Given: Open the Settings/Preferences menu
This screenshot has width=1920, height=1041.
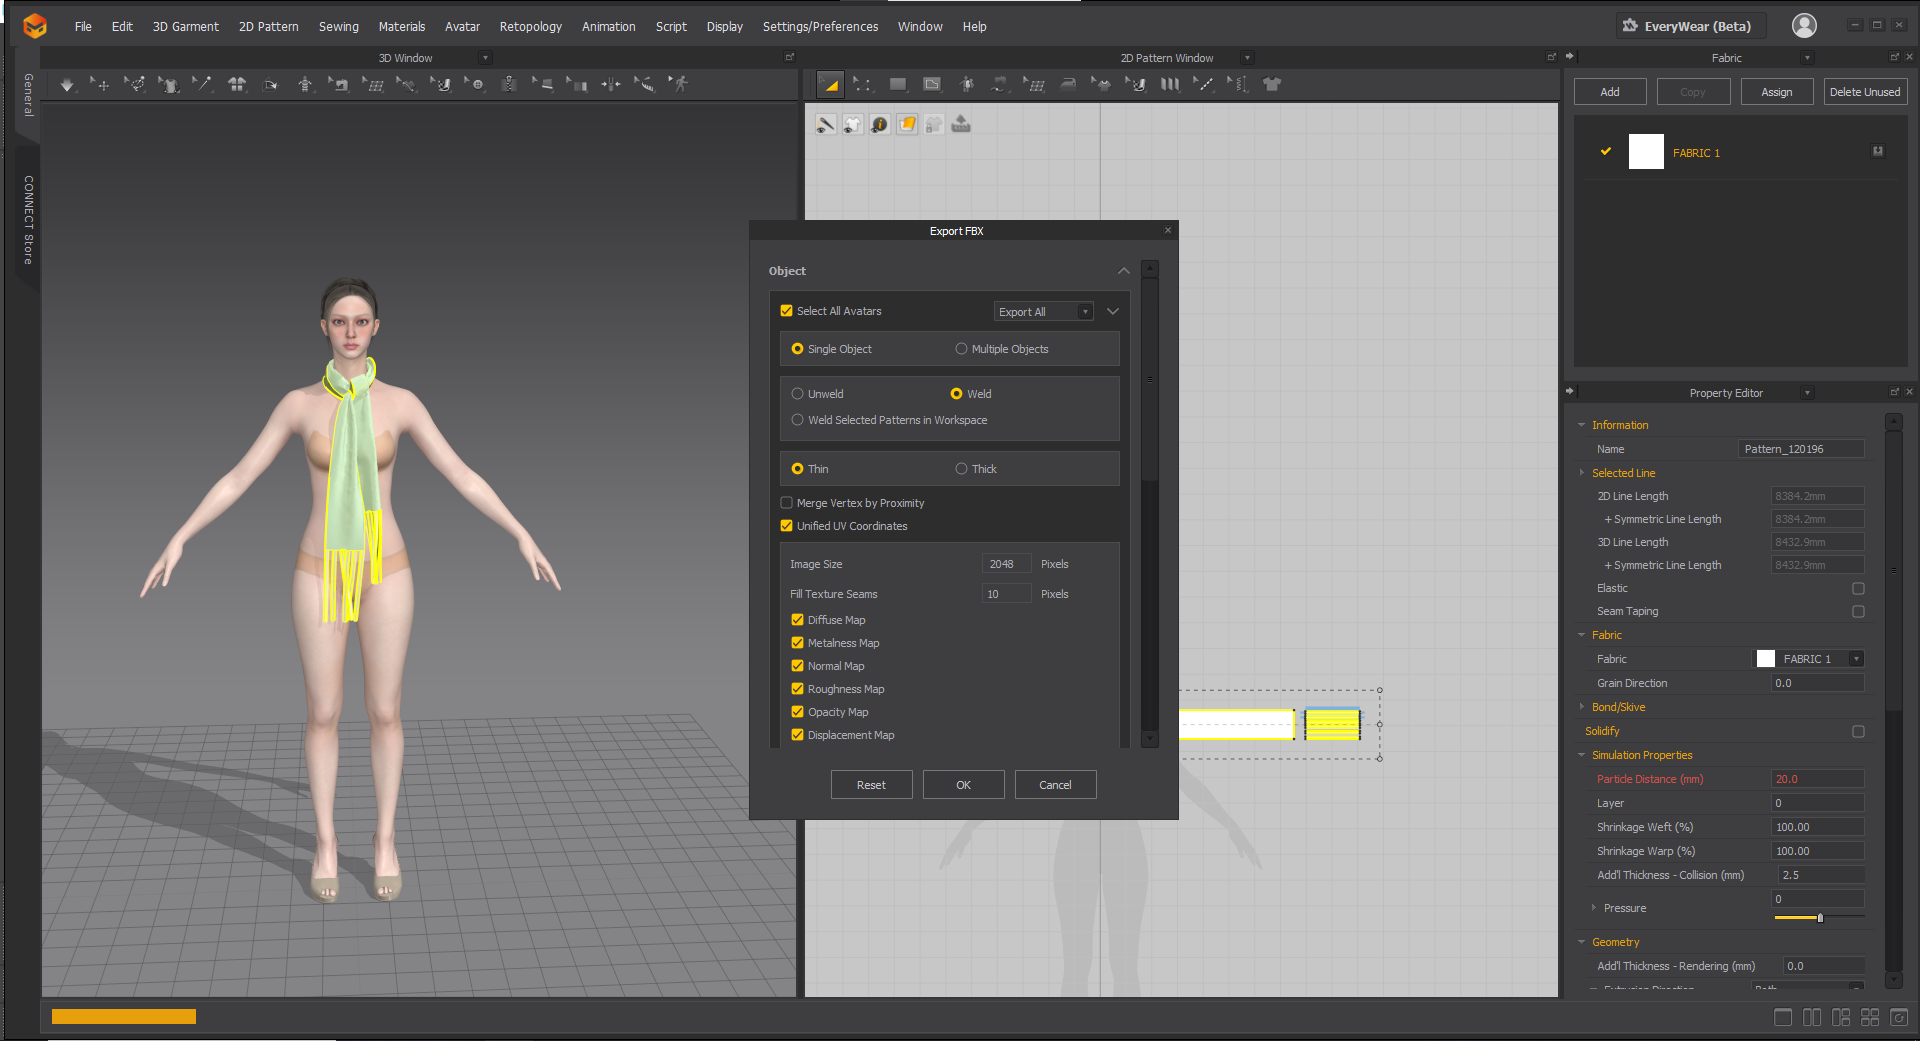Looking at the screenshot, I should point(820,27).
